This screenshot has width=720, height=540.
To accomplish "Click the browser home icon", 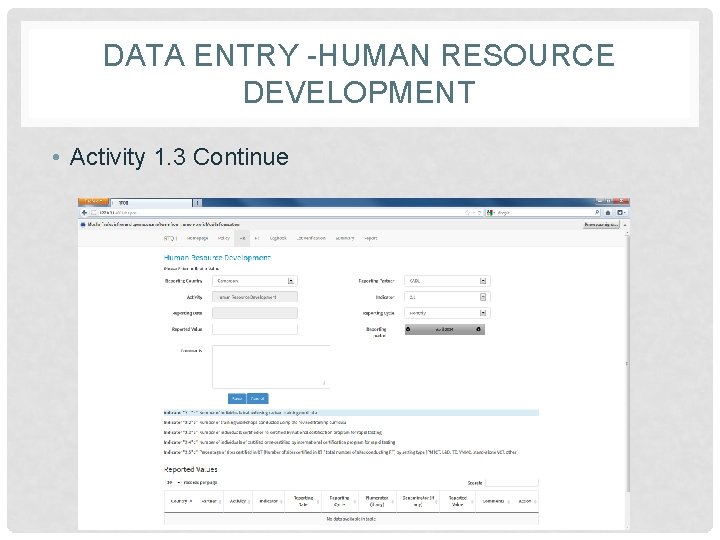I will 608,213.
